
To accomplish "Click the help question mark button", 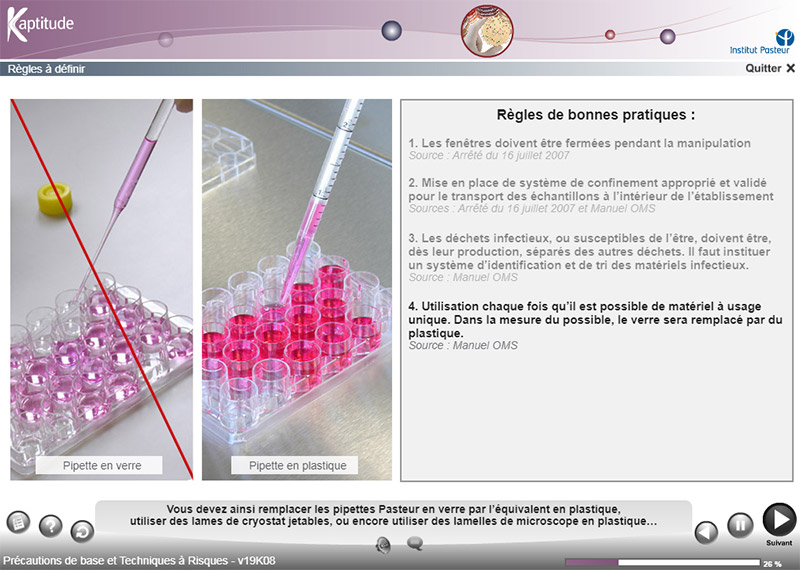I will tap(51, 526).
